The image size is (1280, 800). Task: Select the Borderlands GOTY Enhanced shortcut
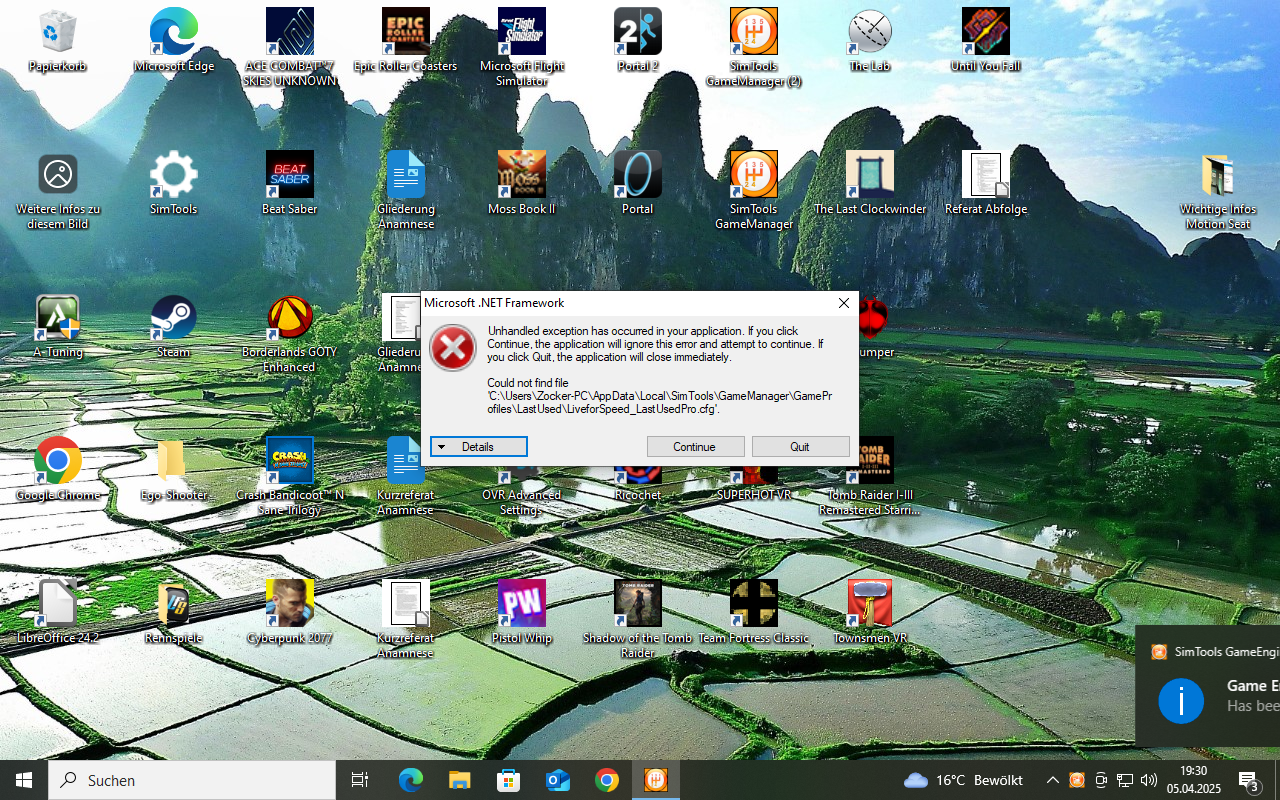290,335
